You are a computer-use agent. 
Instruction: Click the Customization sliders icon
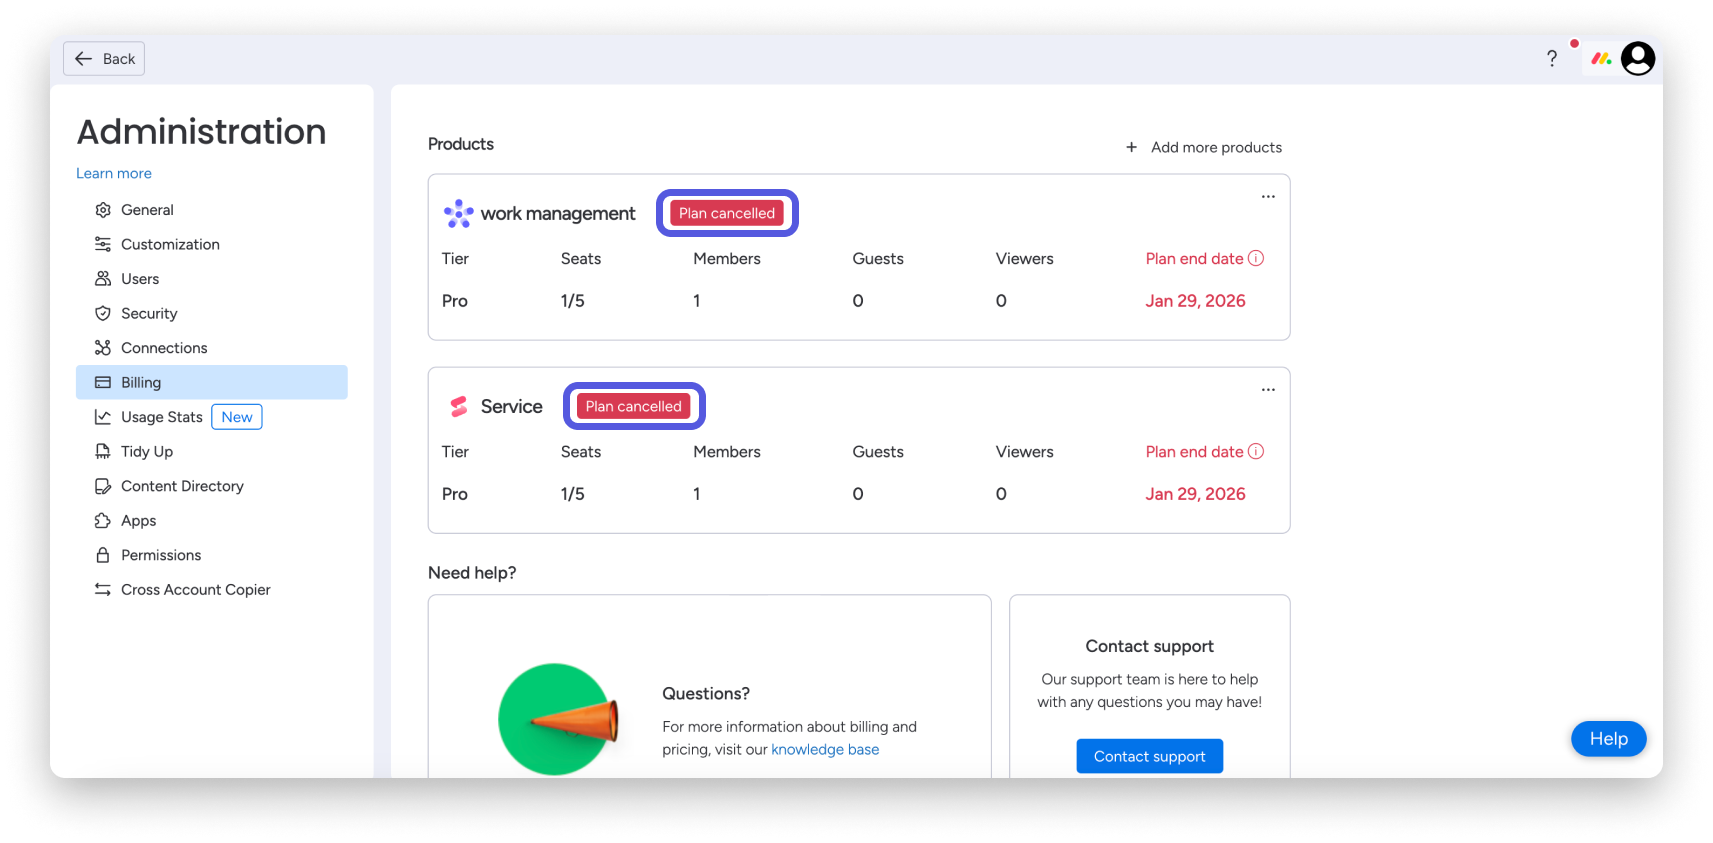pyautogui.click(x=103, y=244)
